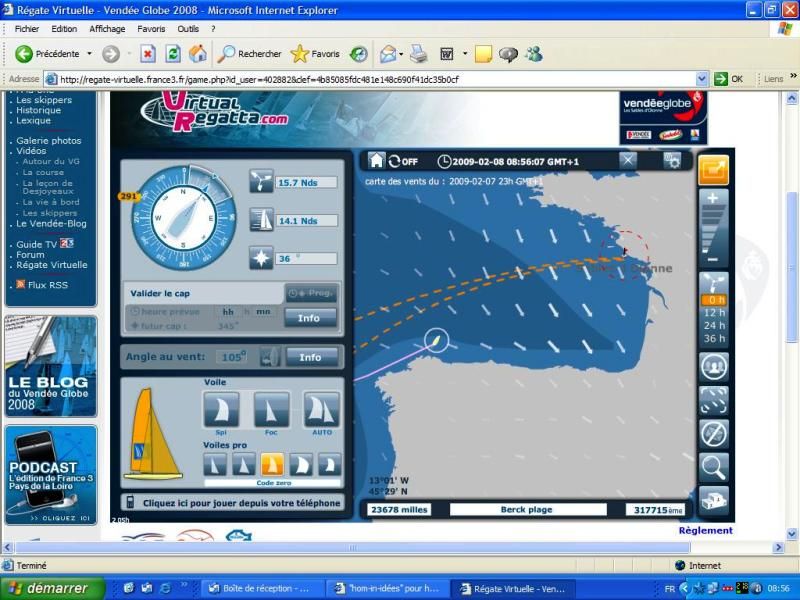Click Valider le cap
This screenshot has width=800, height=600.
pyautogui.click(x=160, y=293)
